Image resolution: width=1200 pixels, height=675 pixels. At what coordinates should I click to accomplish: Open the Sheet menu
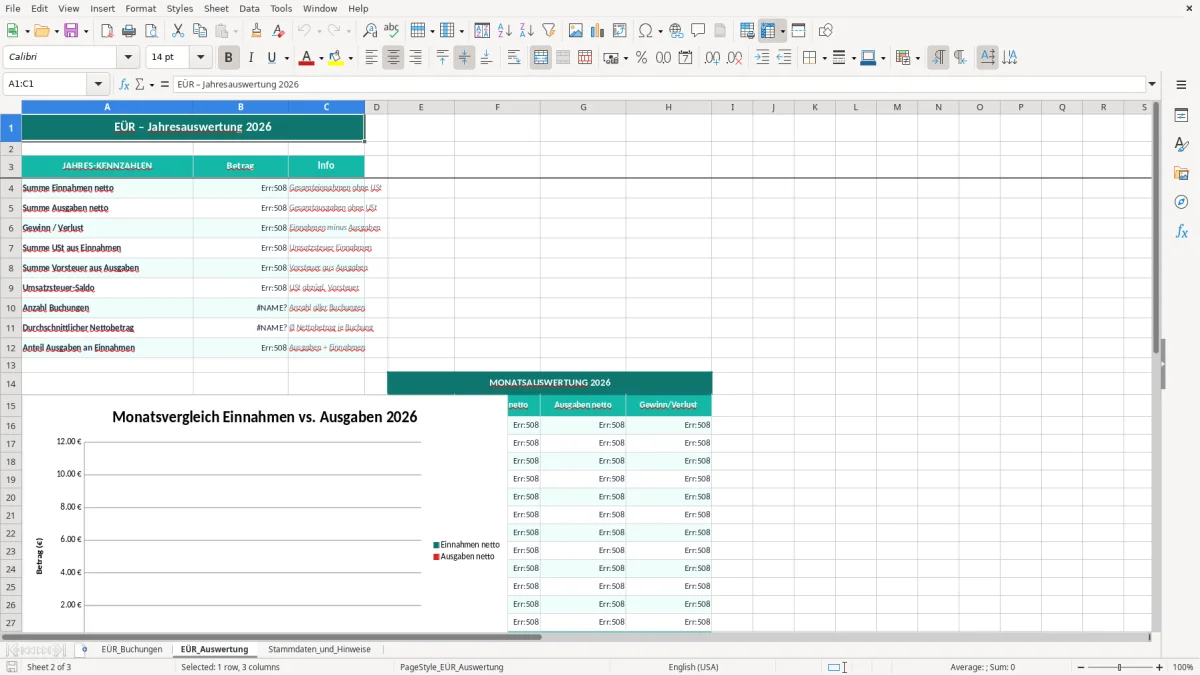pyautogui.click(x=216, y=8)
